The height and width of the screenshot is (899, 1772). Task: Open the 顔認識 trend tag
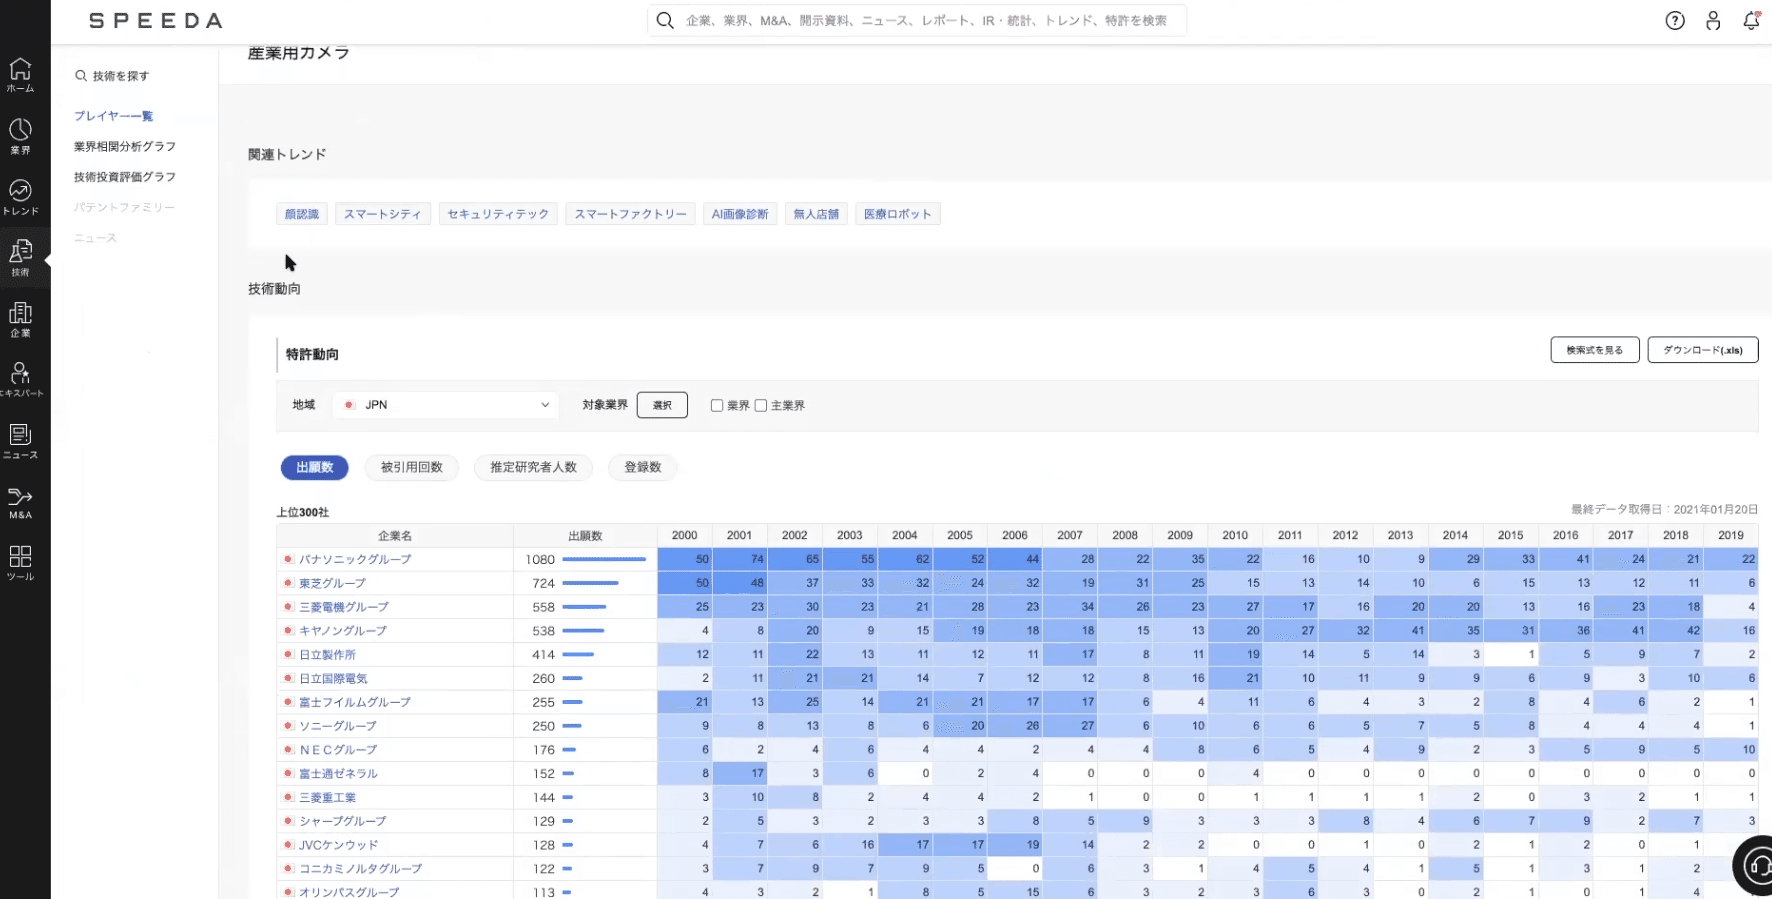[302, 214]
